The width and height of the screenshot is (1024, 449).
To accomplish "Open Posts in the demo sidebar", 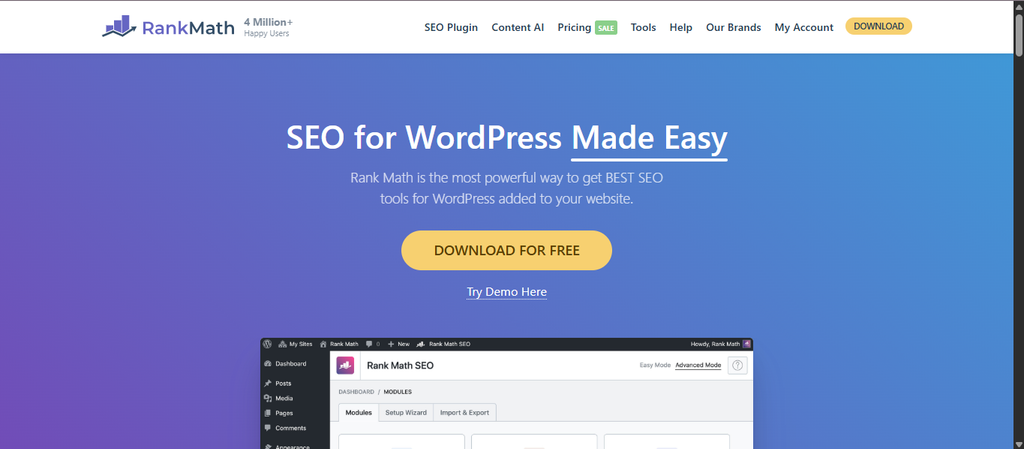I will (278, 383).
